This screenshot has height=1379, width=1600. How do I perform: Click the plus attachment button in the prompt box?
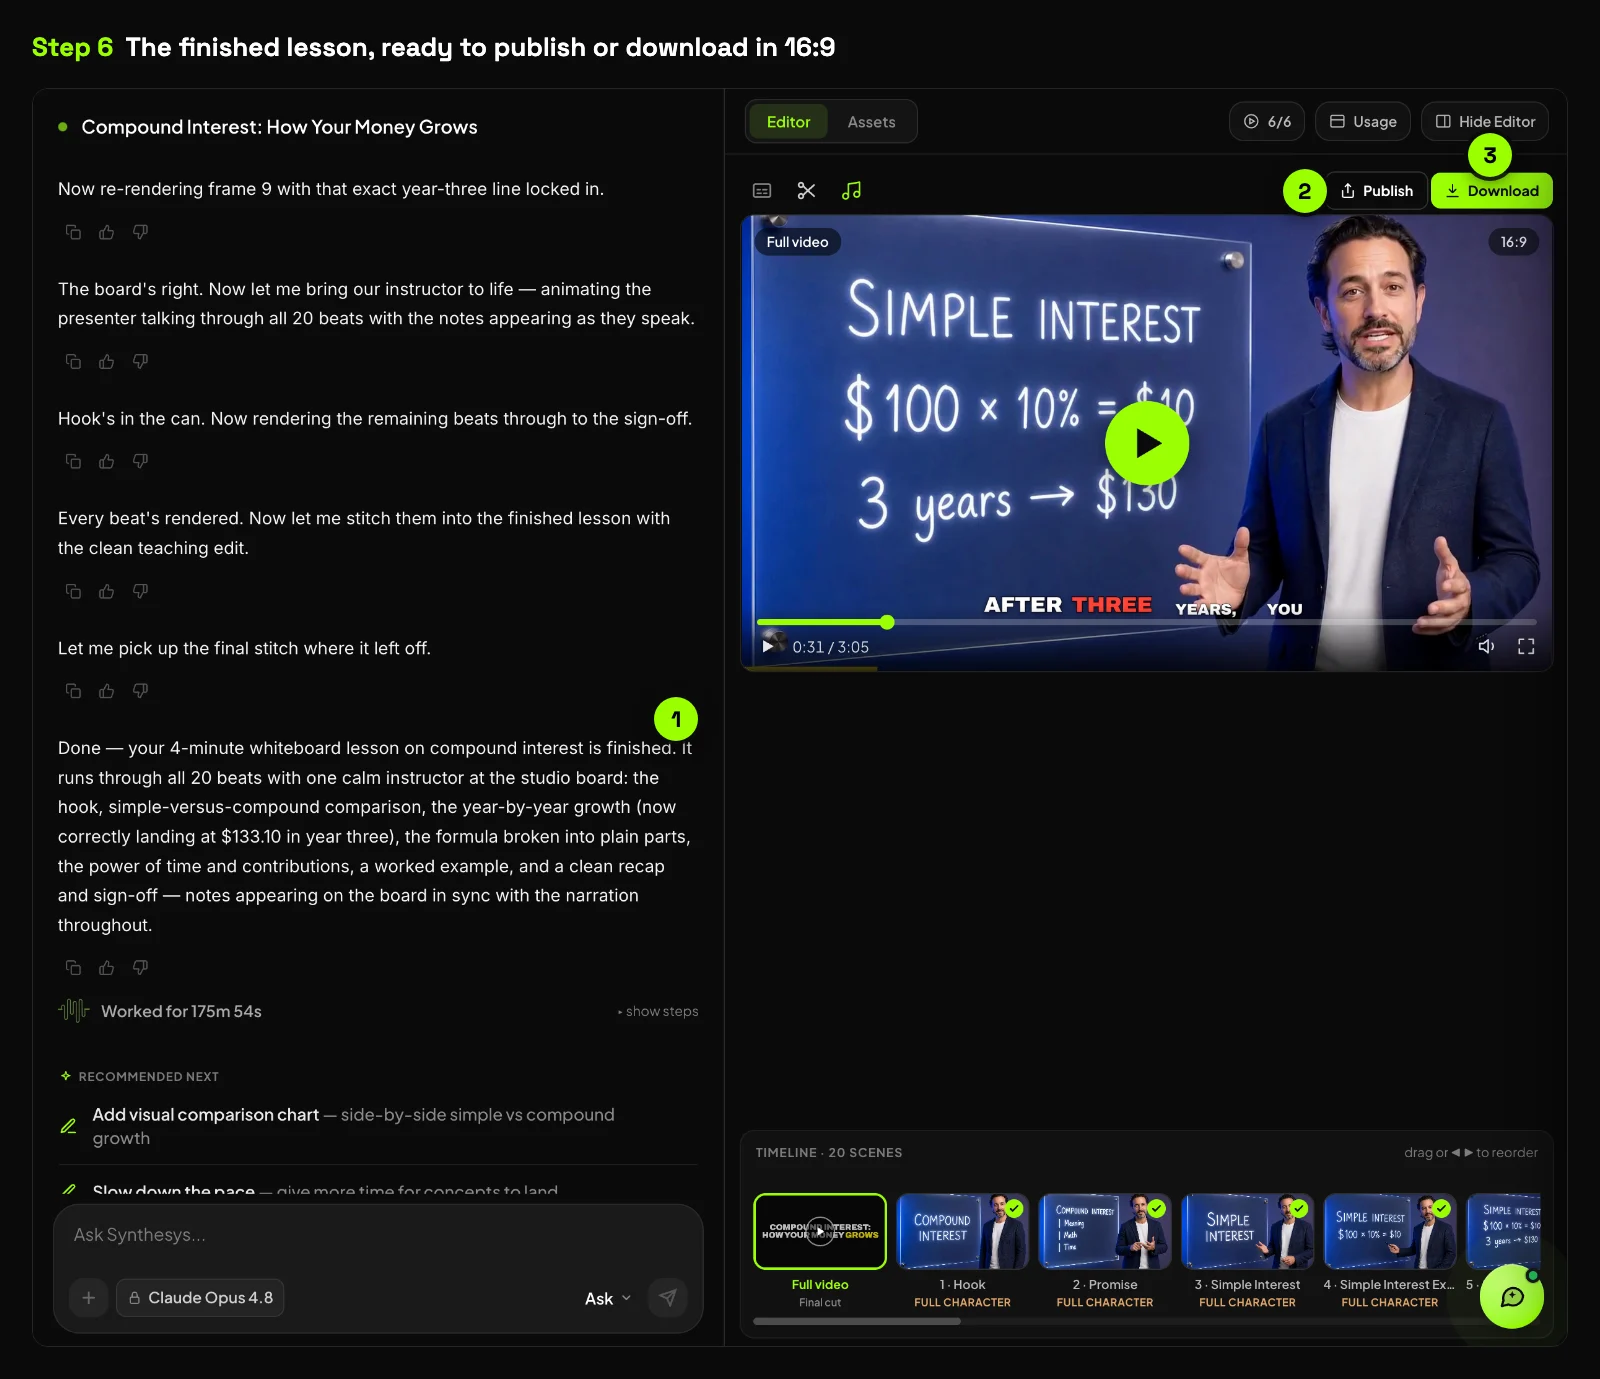pos(89,1297)
